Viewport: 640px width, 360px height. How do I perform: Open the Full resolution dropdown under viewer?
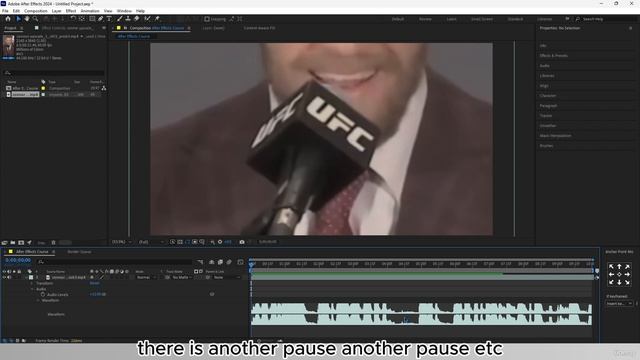pyautogui.click(x=151, y=242)
